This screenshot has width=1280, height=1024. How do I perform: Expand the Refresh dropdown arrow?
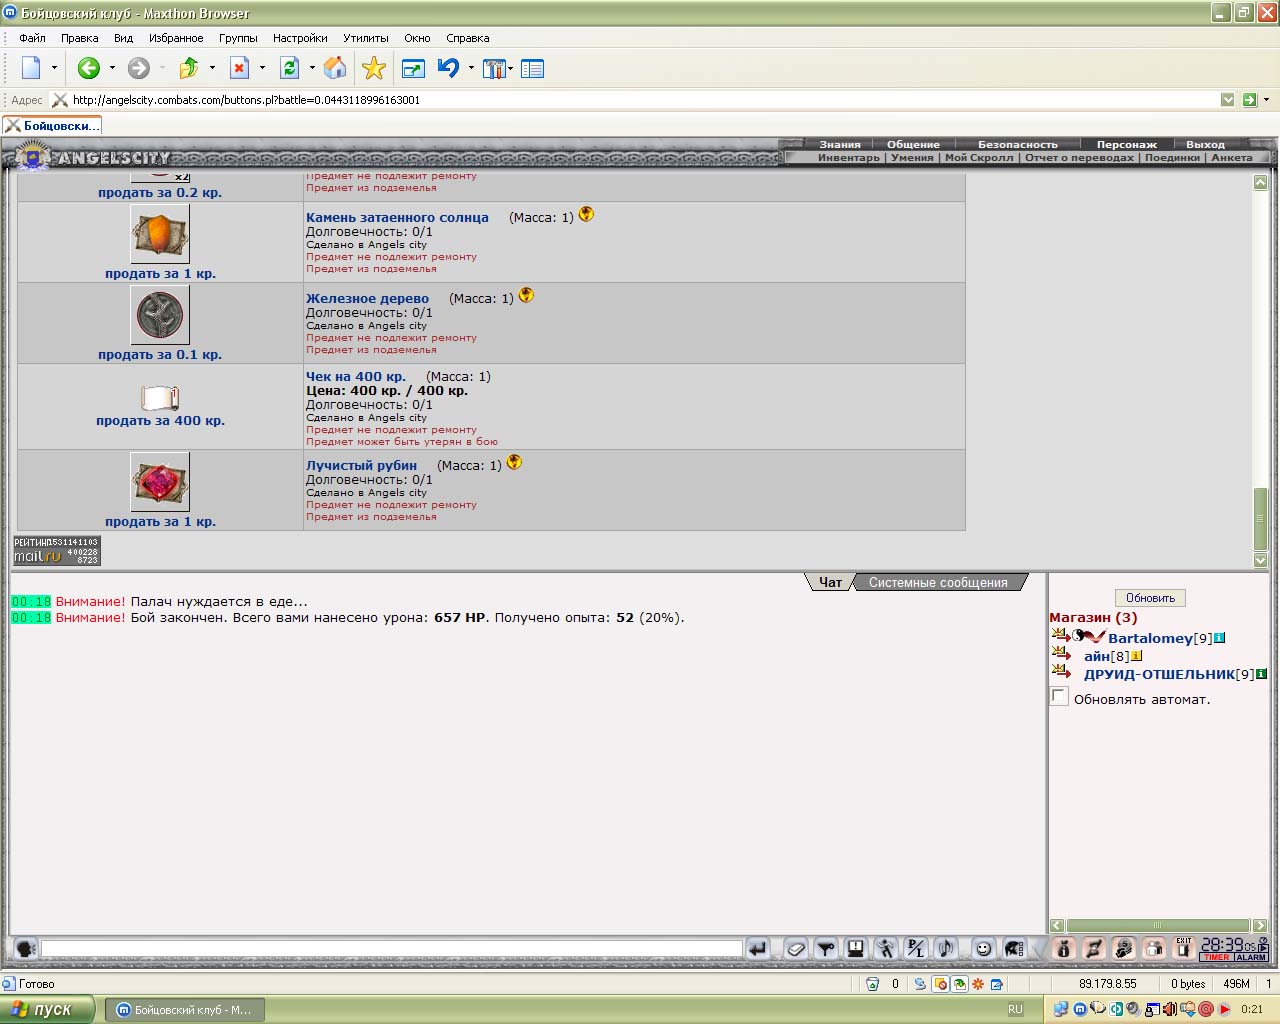312,68
